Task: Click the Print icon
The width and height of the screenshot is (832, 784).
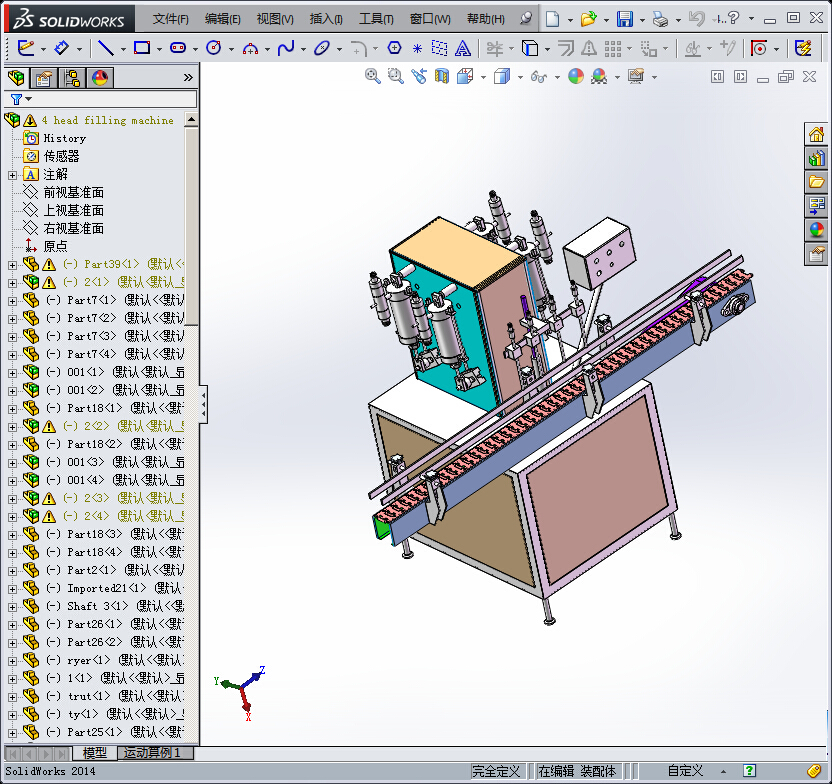Action: click(661, 19)
